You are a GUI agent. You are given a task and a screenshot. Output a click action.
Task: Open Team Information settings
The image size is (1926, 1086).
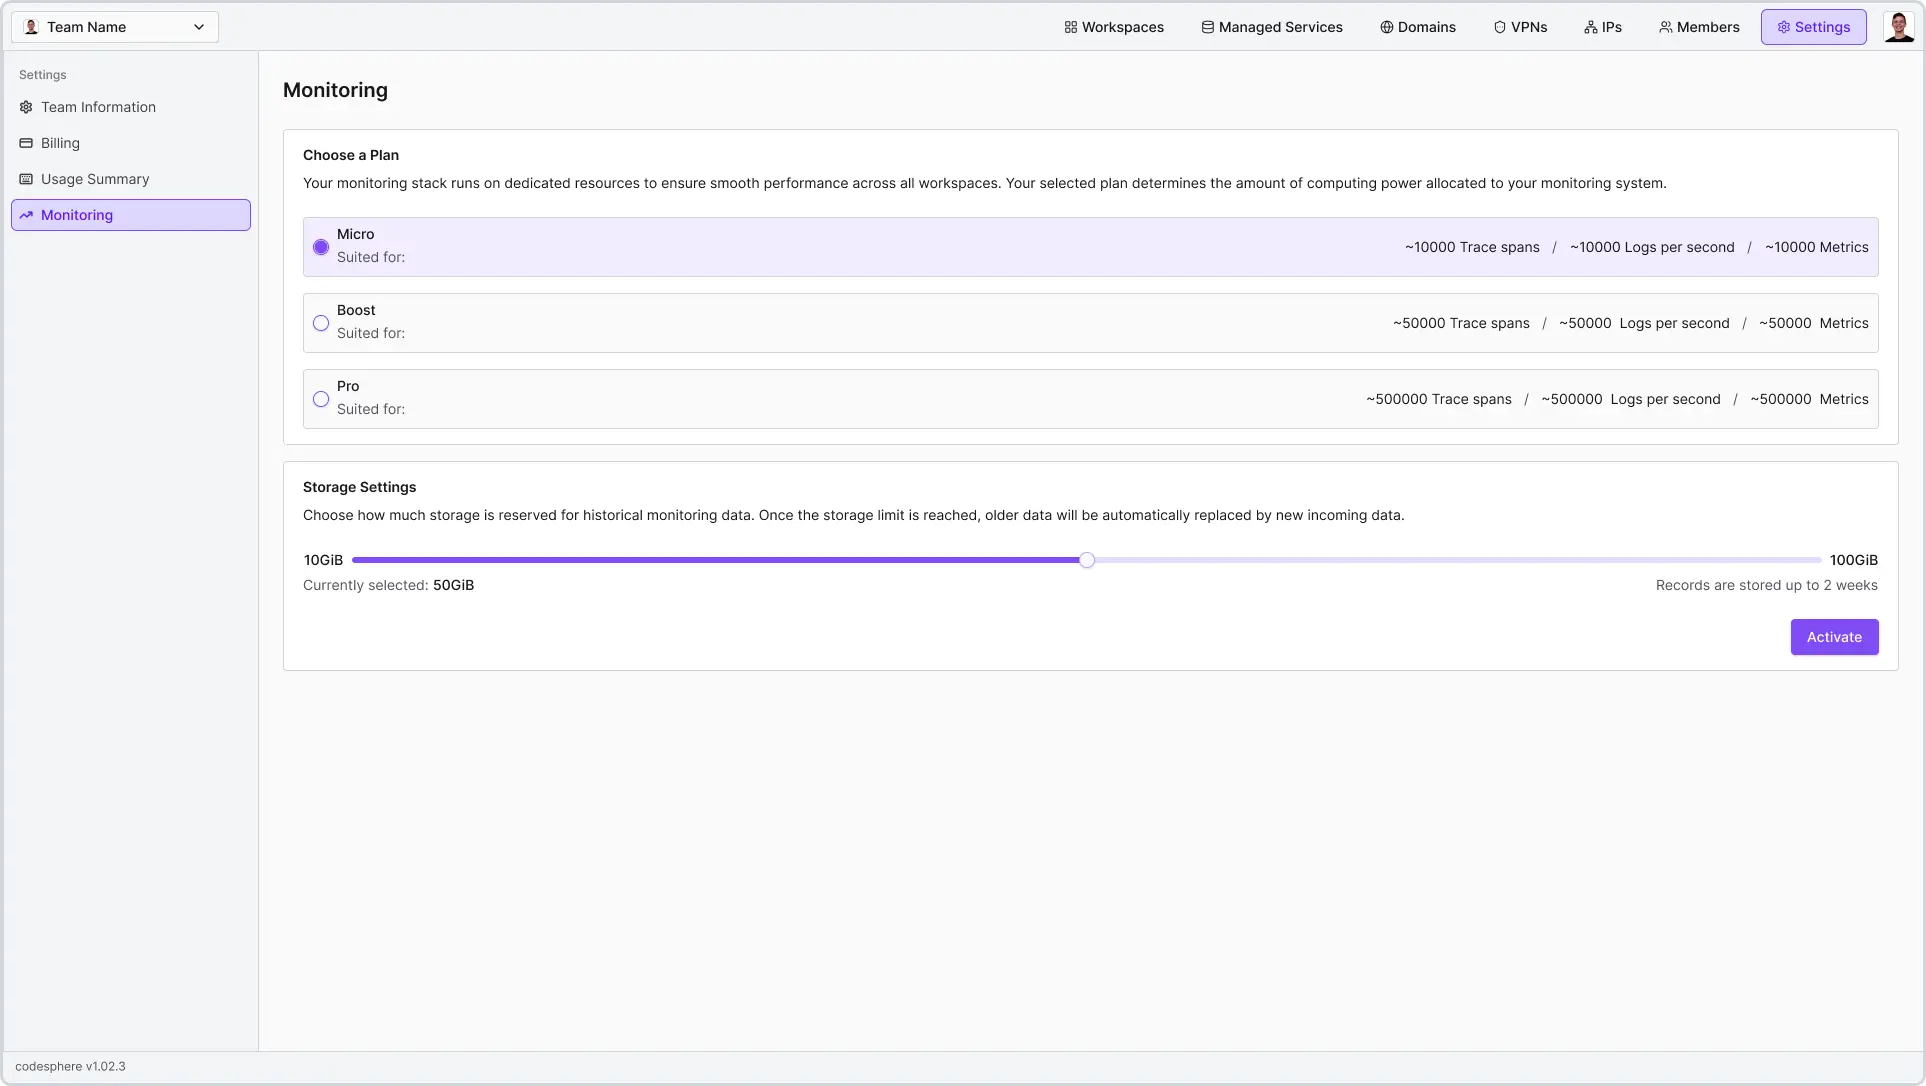[x=98, y=107]
